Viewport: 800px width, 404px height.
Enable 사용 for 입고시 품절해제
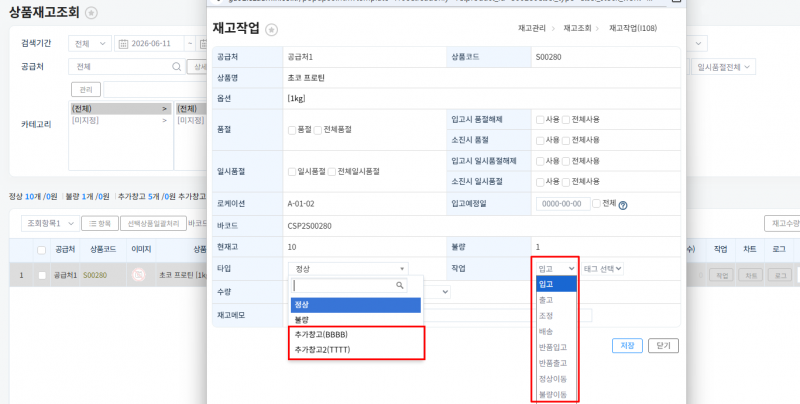pos(540,120)
